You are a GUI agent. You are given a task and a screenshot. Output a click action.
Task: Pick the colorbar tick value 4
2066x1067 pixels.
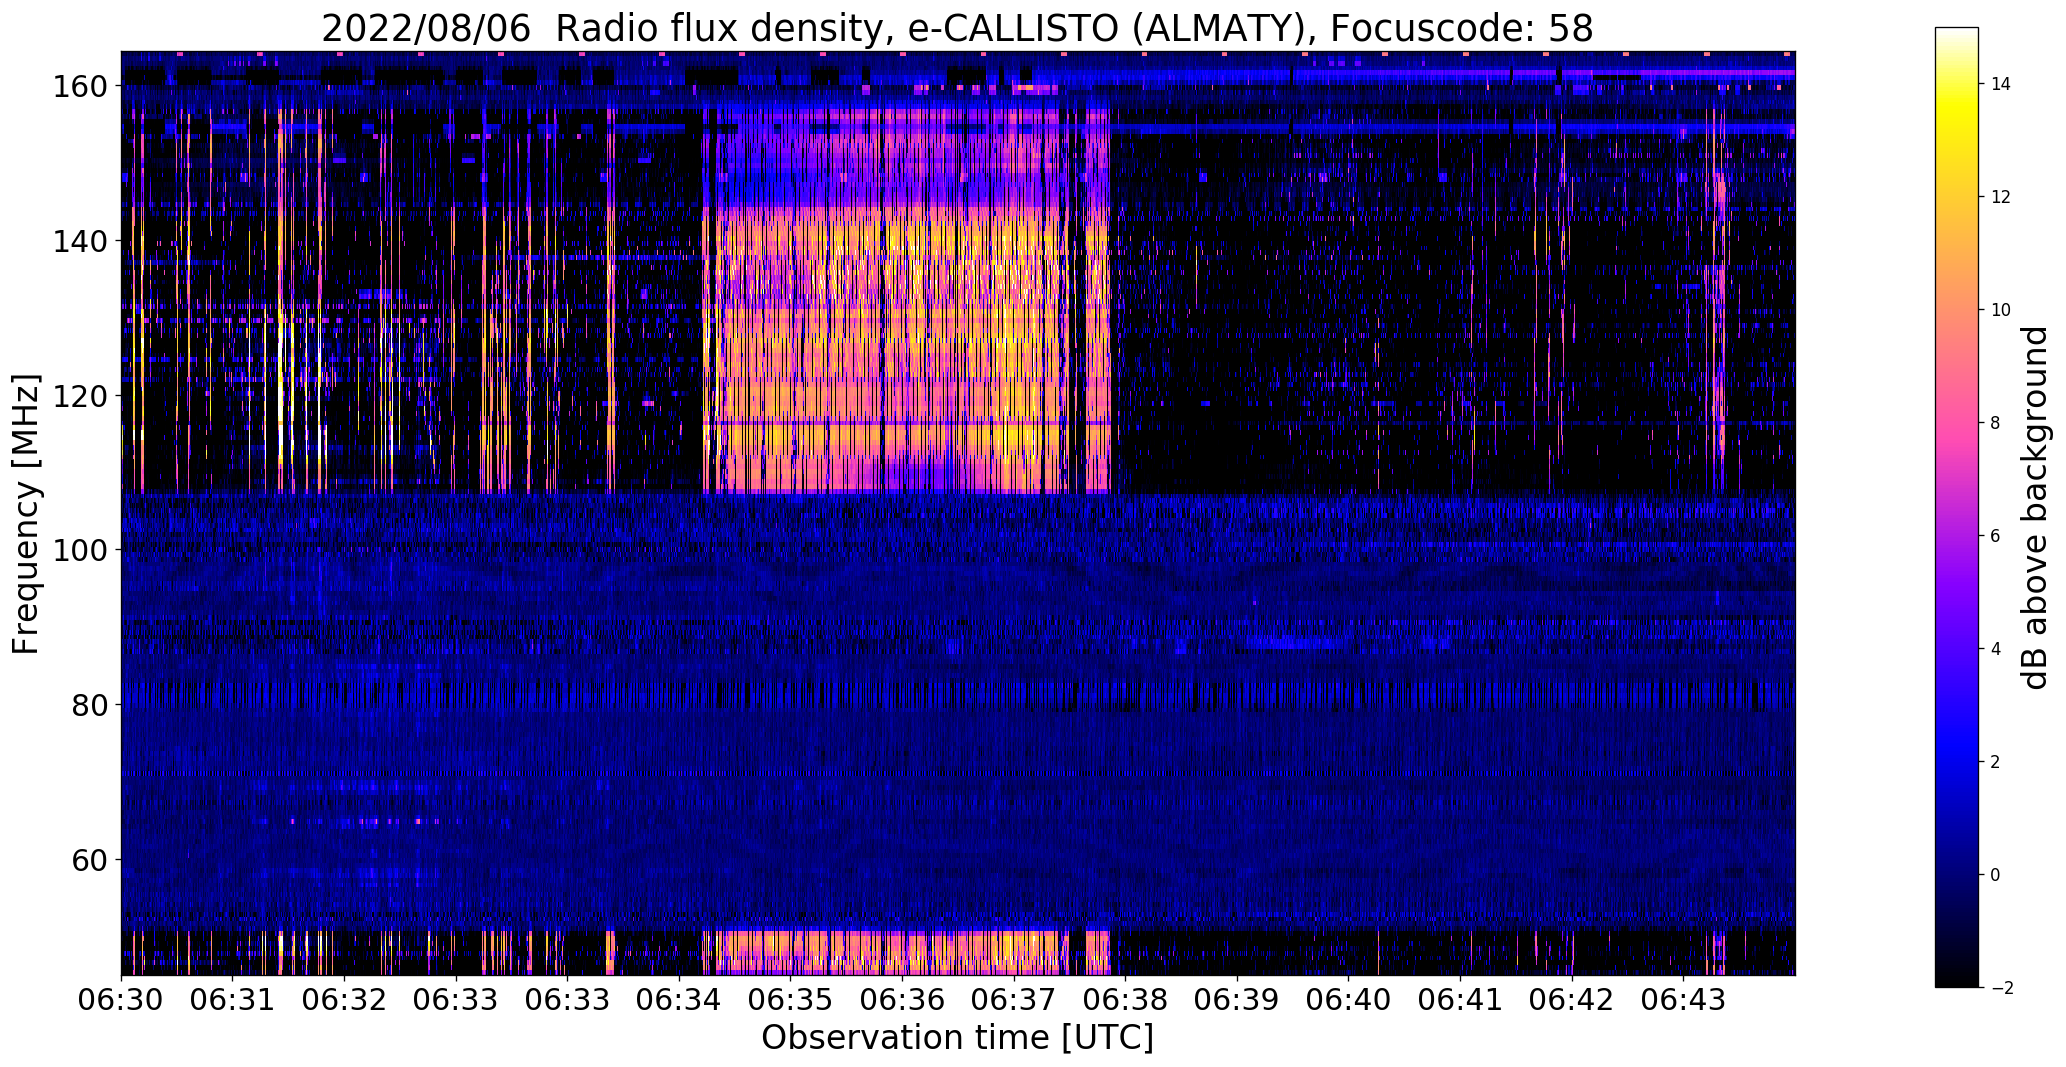click(x=1996, y=649)
